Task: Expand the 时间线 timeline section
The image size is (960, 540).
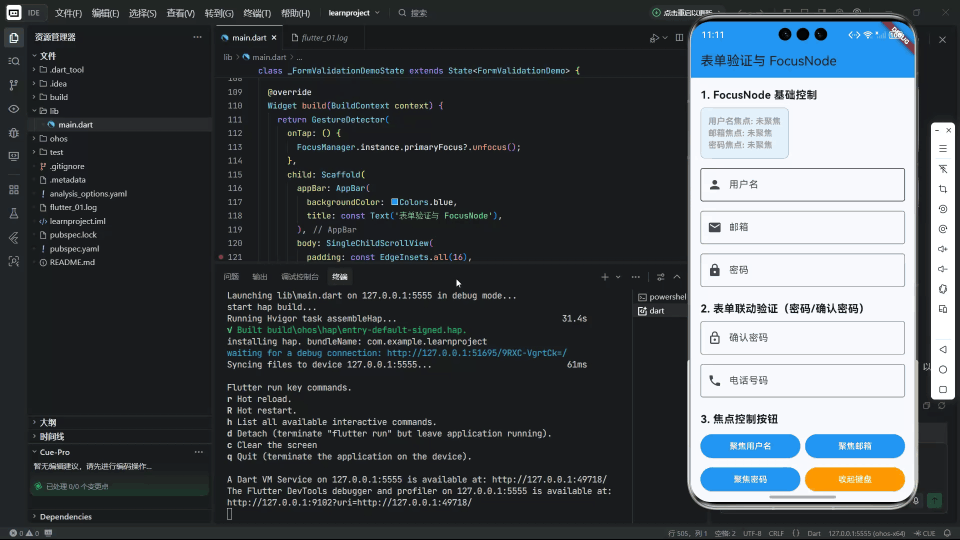Action: [x=34, y=437]
